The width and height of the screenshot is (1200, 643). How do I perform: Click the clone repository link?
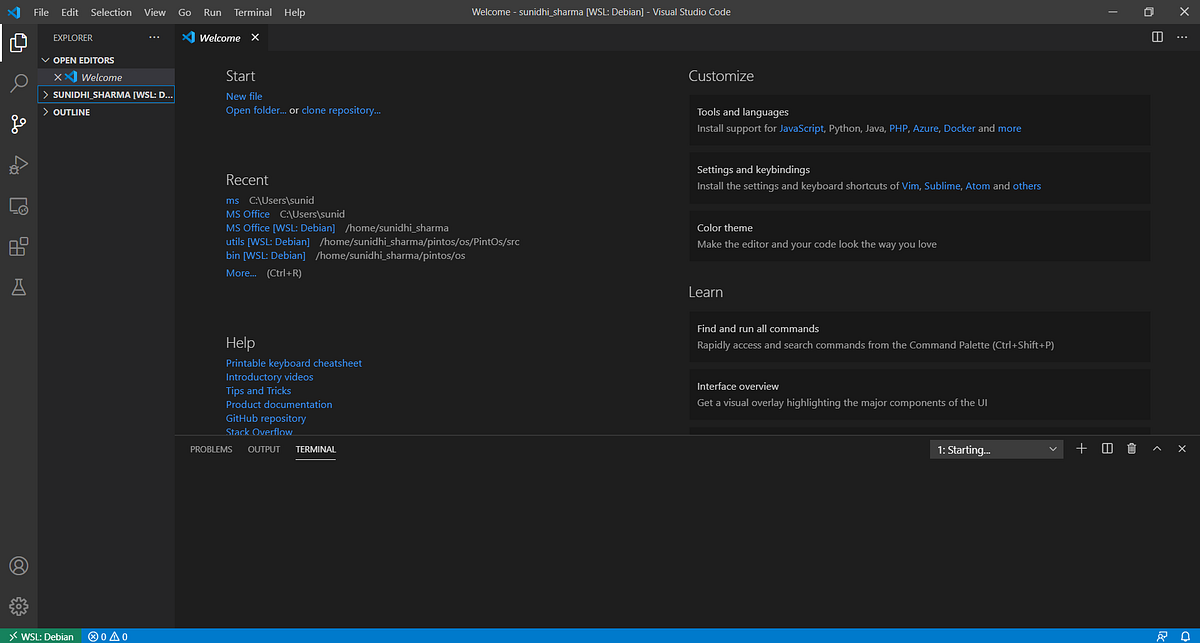click(x=340, y=110)
